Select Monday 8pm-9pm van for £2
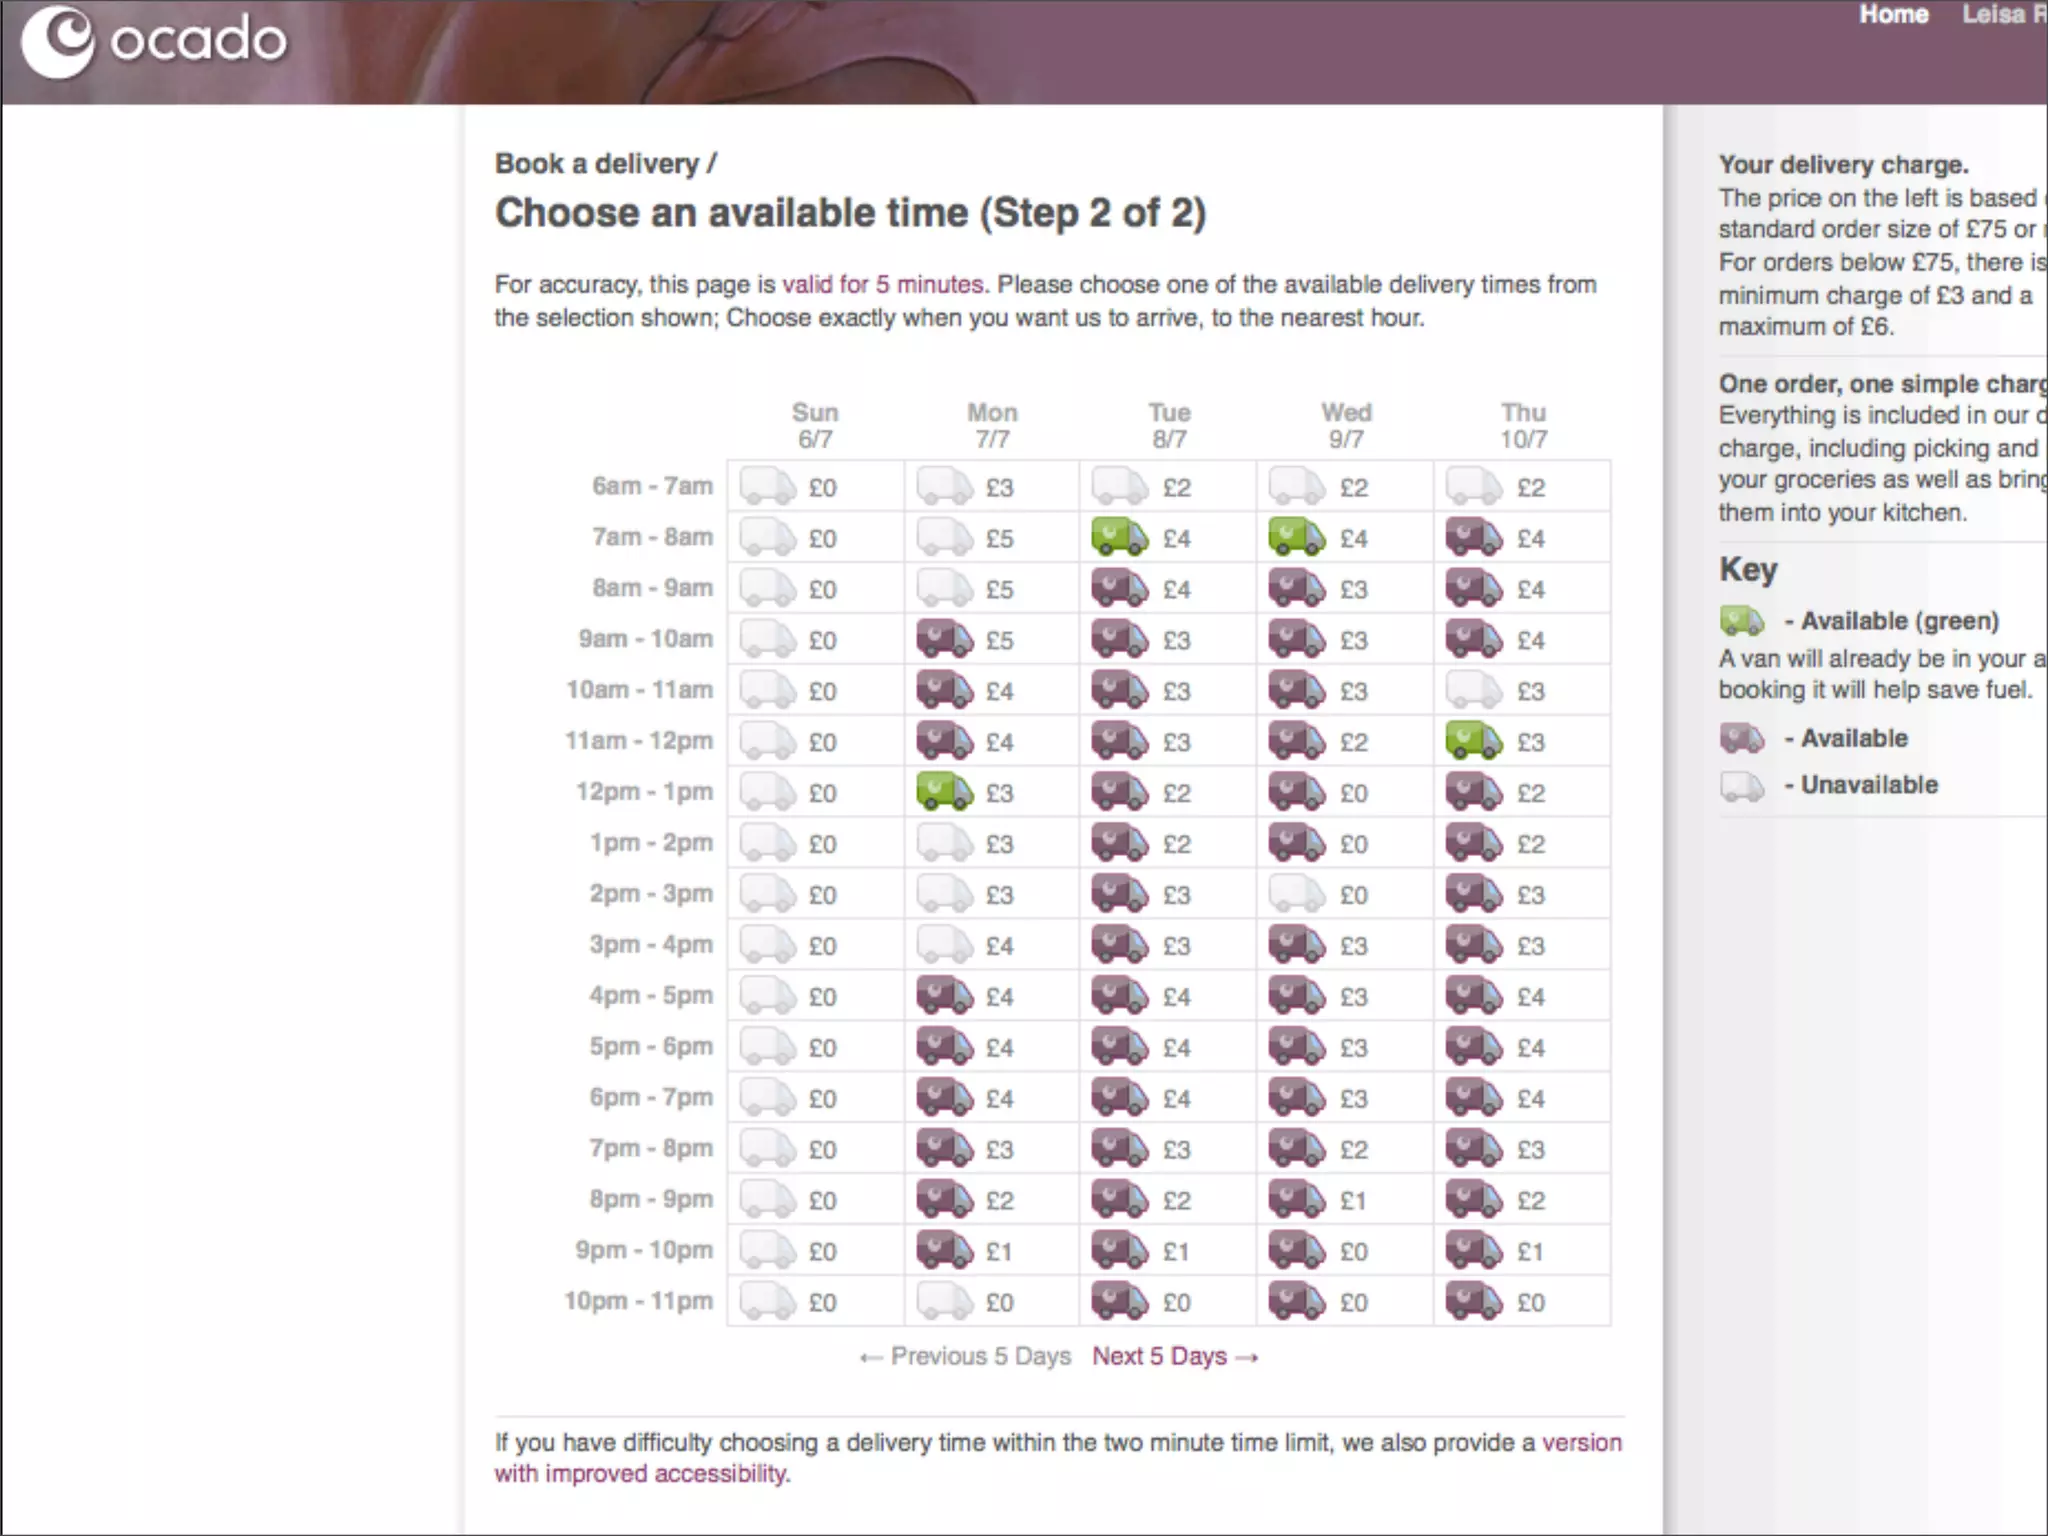The image size is (2048, 1536). [x=944, y=1200]
